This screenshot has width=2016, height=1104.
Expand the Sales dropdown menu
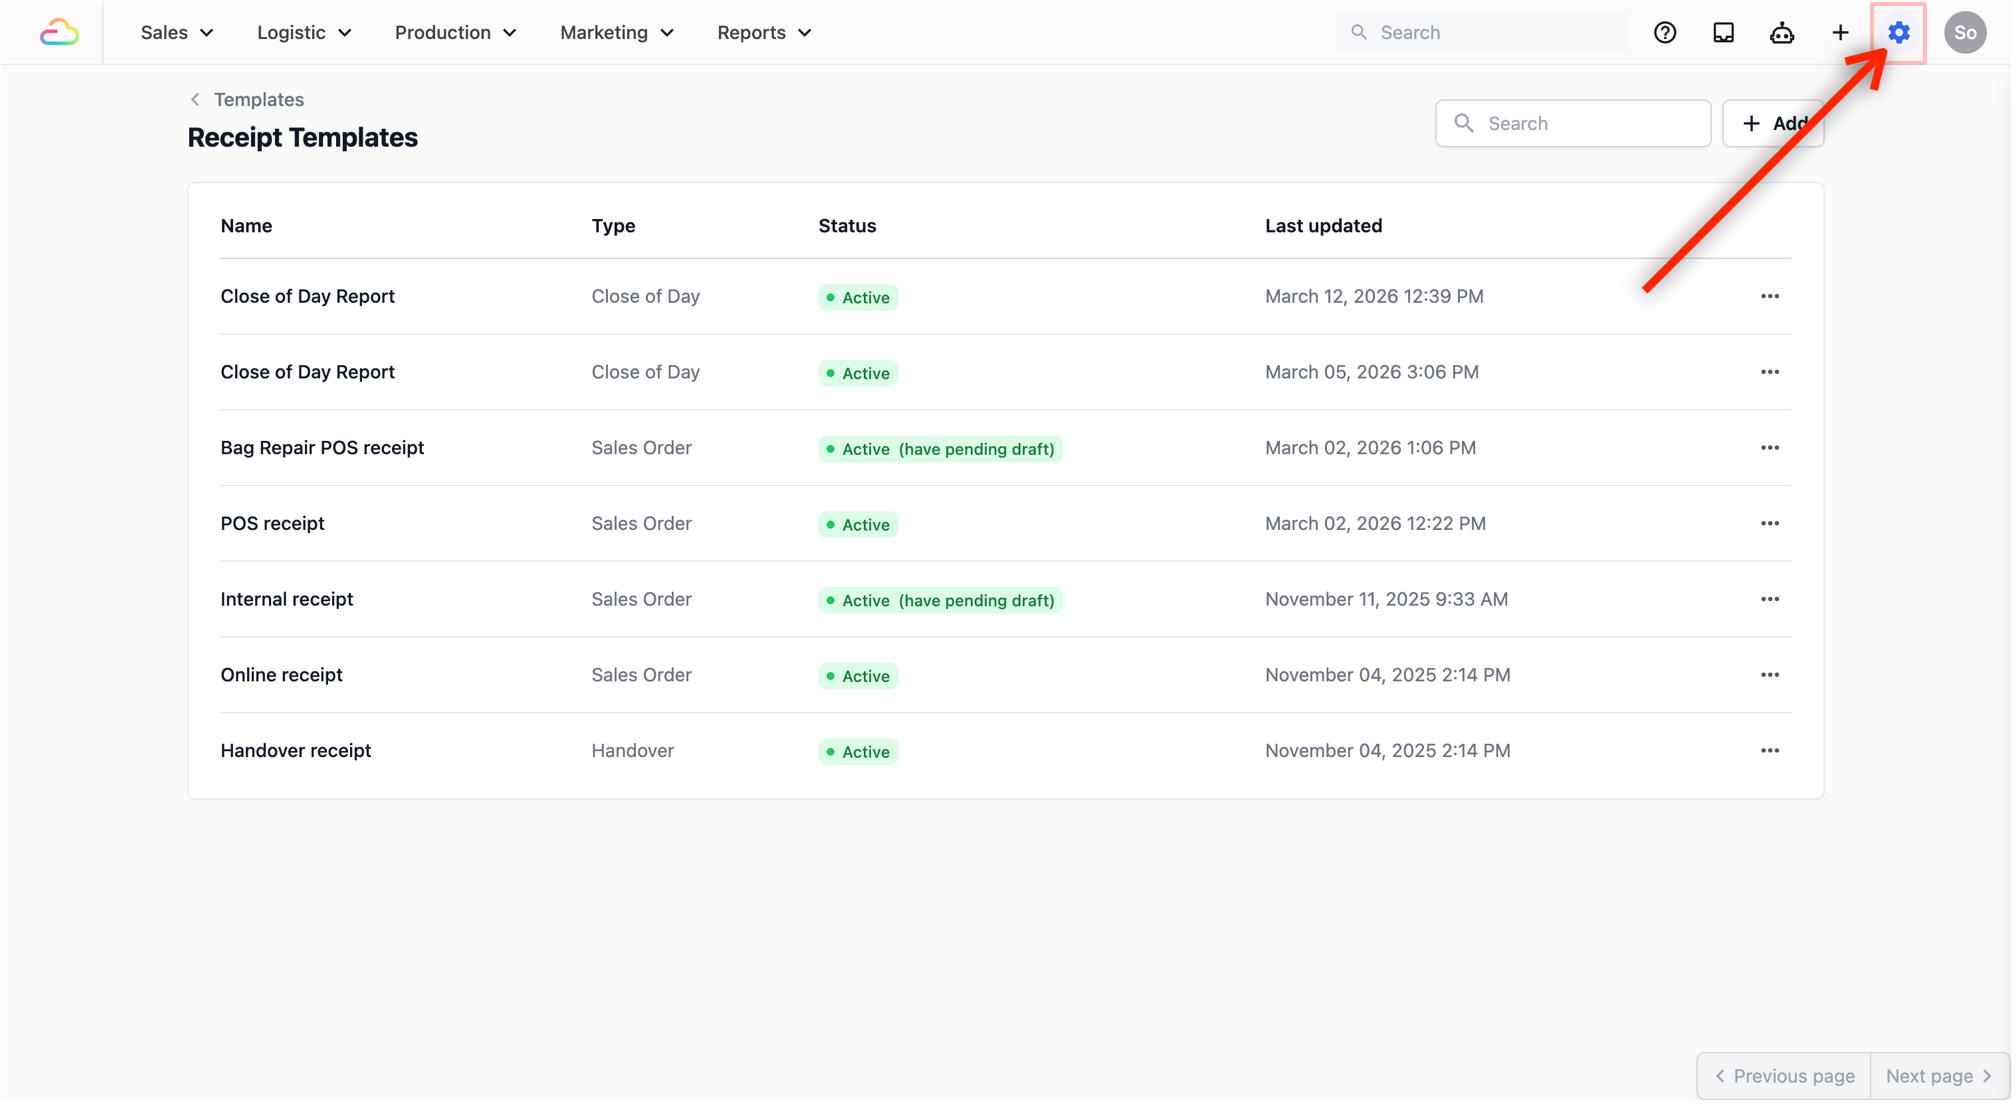click(x=177, y=33)
